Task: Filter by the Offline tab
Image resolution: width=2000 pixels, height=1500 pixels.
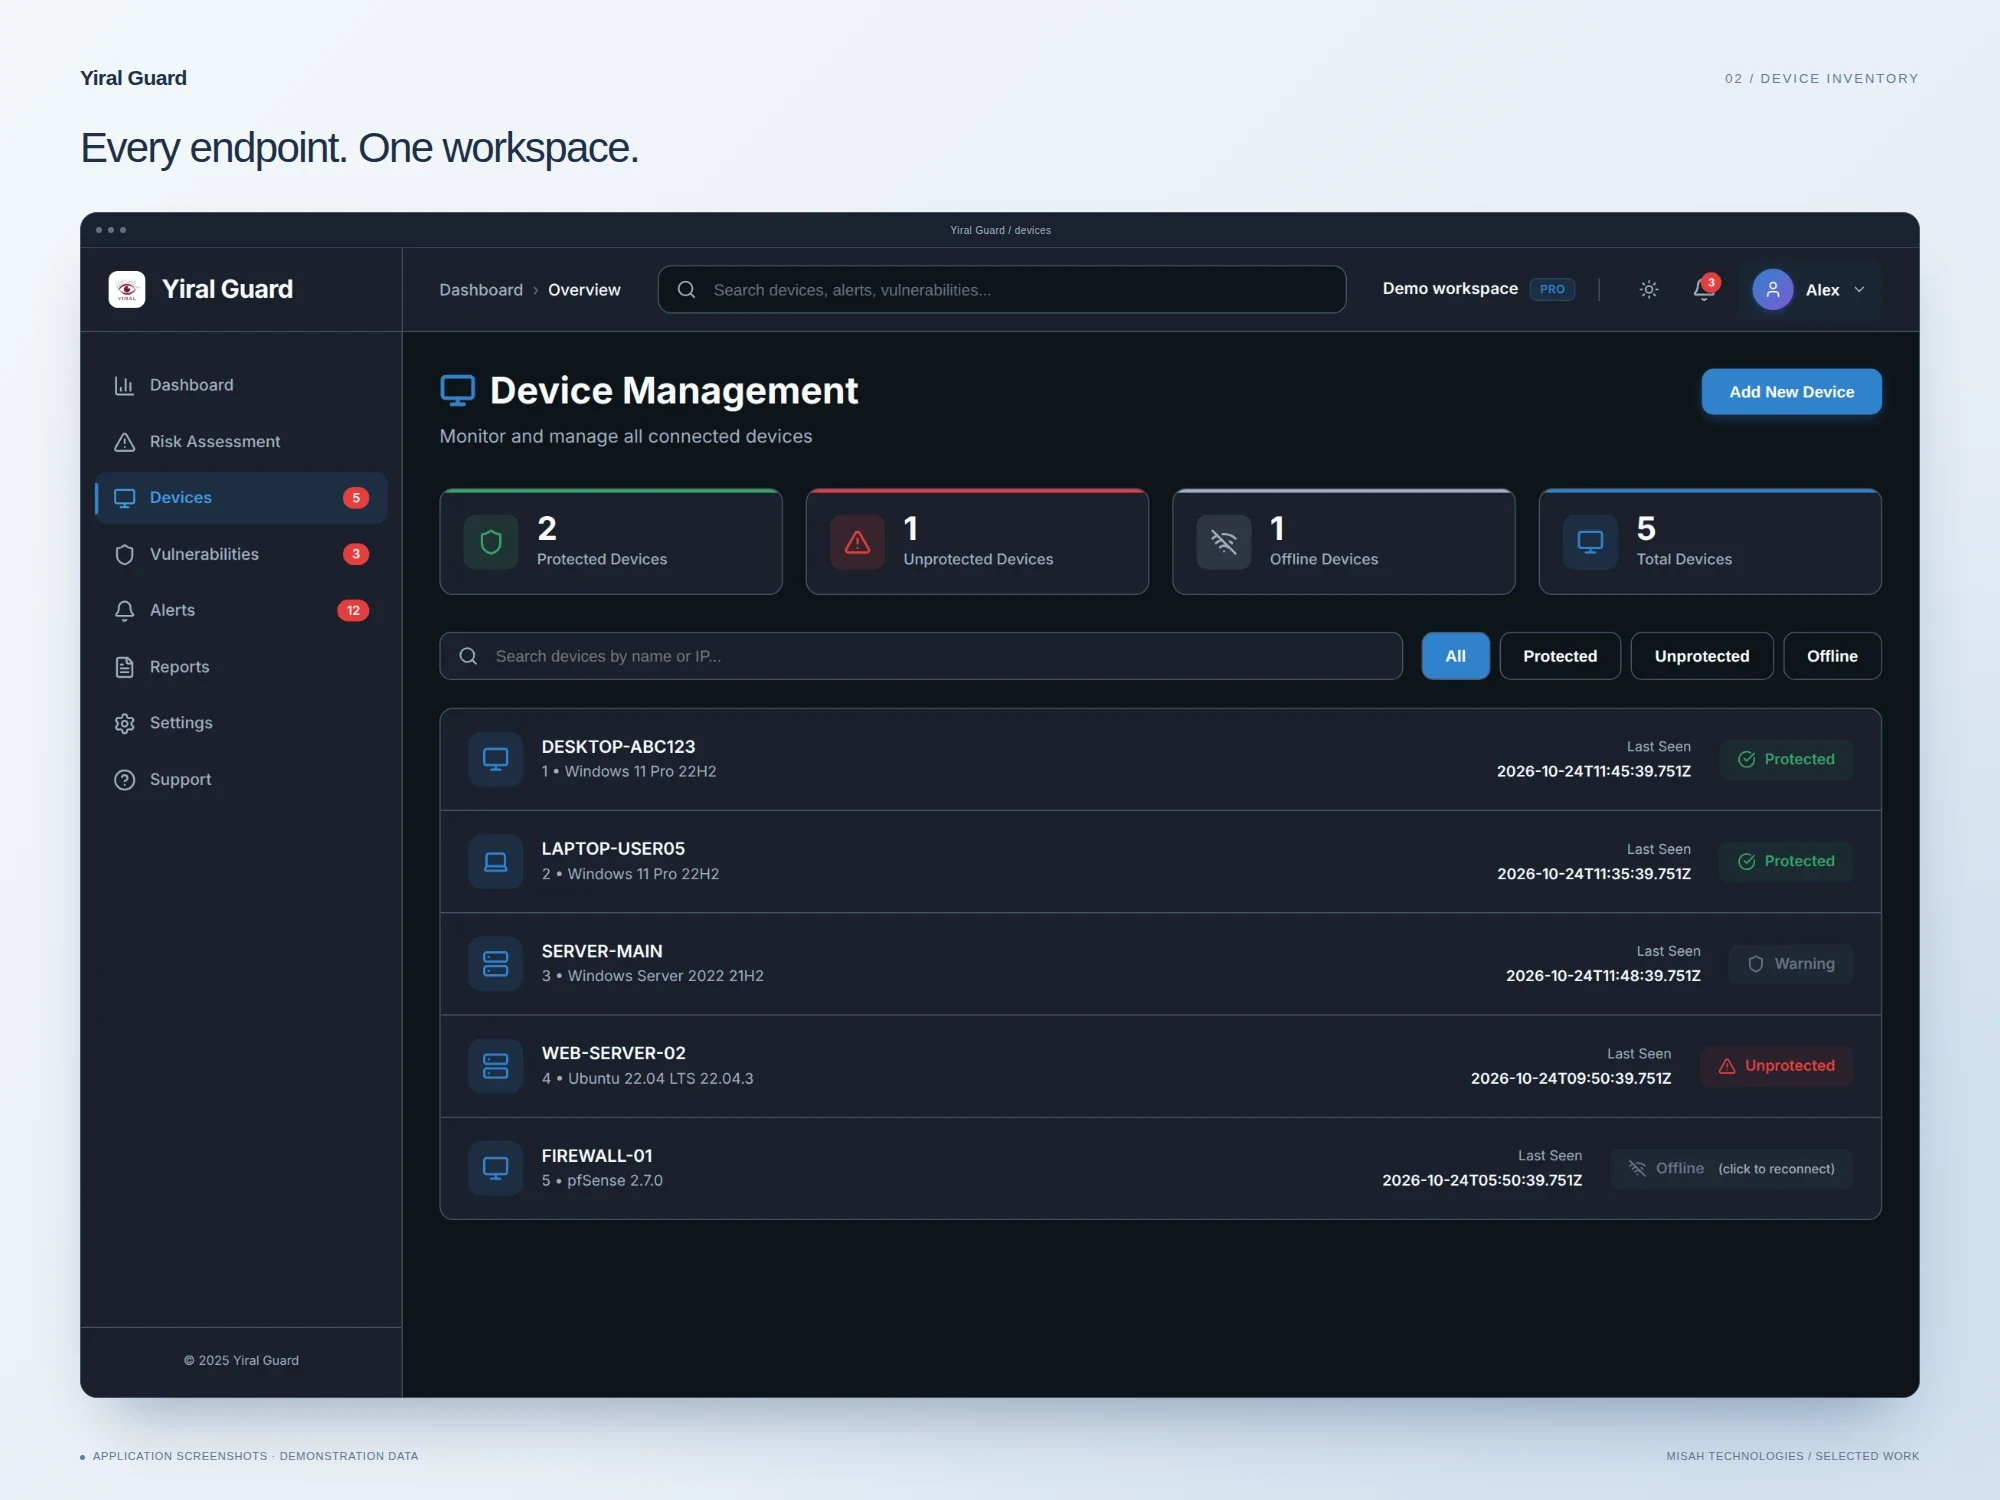Action: [1832, 656]
